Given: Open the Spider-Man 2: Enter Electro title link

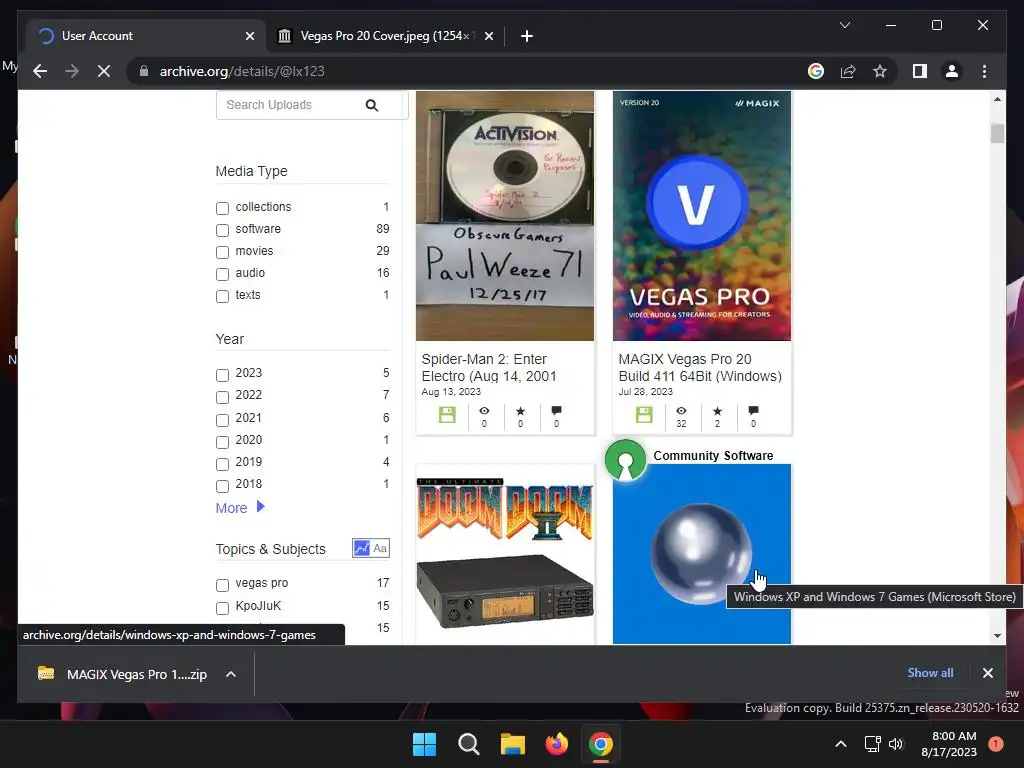Looking at the screenshot, I should tap(489, 368).
